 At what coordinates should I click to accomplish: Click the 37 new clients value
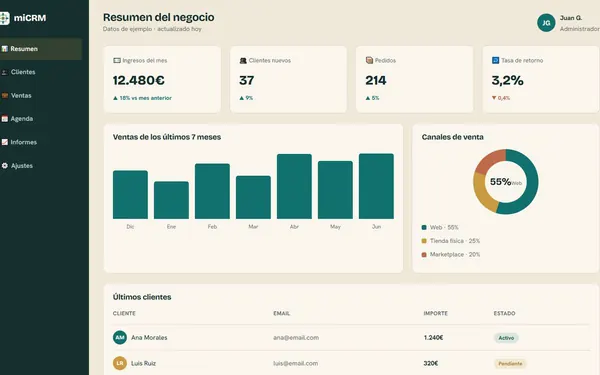point(246,80)
